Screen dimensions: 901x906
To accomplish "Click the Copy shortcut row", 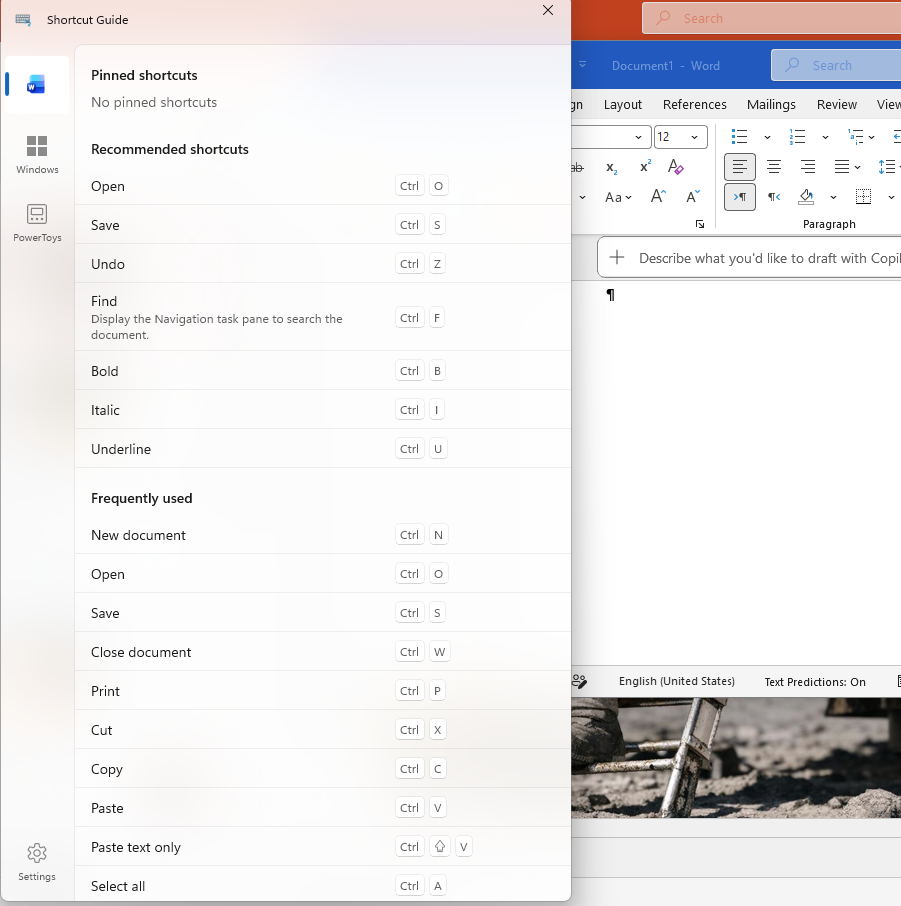I will (322, 768).
